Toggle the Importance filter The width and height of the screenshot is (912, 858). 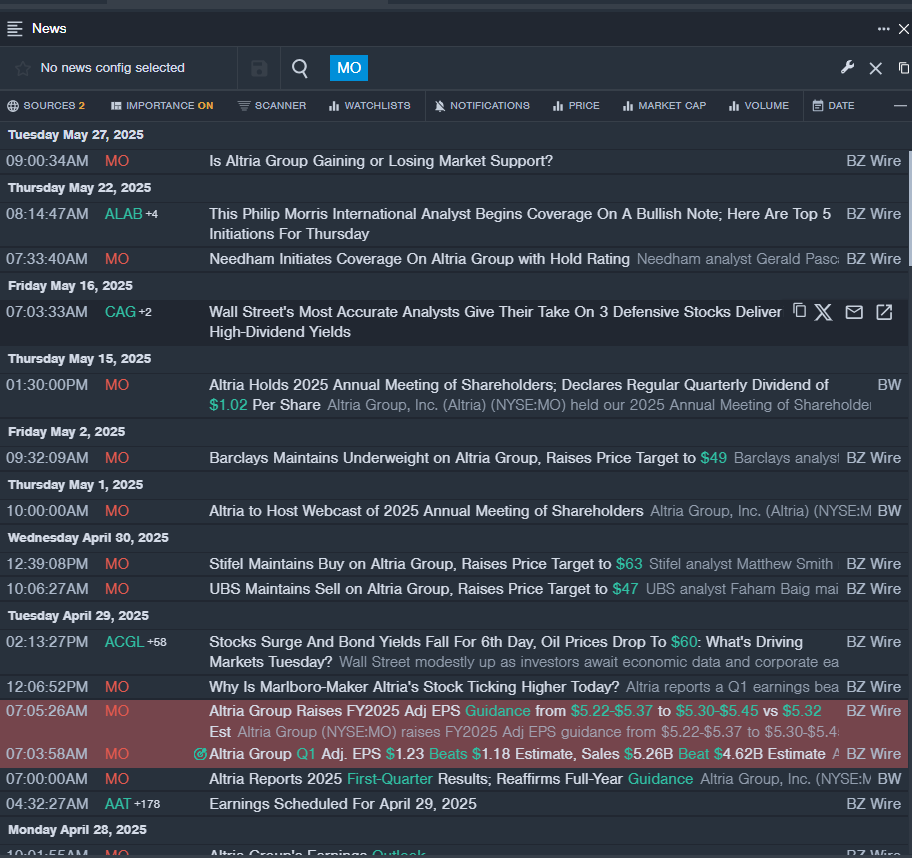pyautogui.click(x=162, y=106)
